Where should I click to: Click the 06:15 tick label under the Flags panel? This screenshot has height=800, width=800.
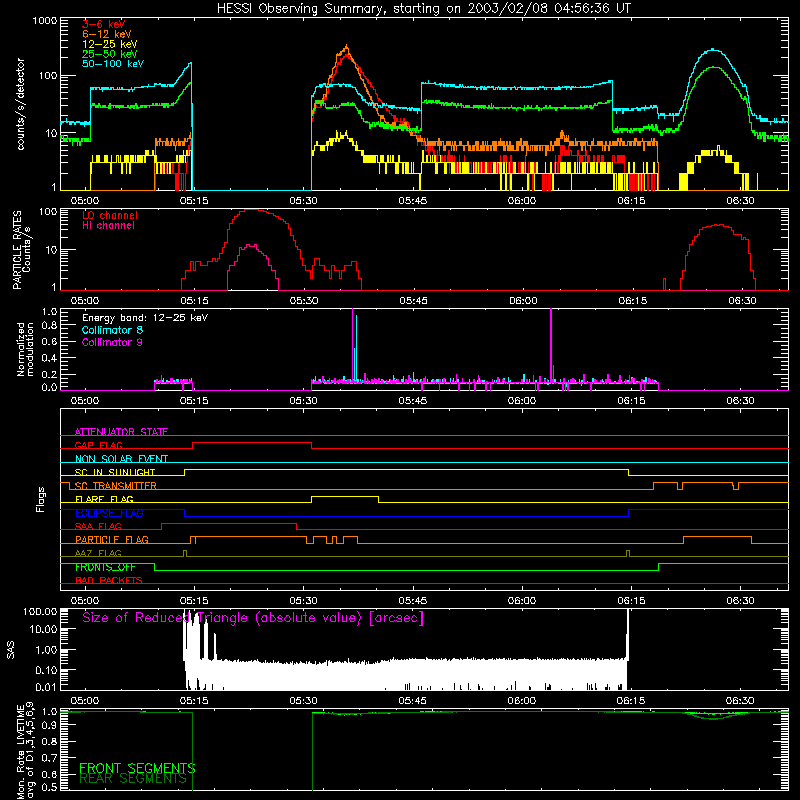[x=631, y=601]
